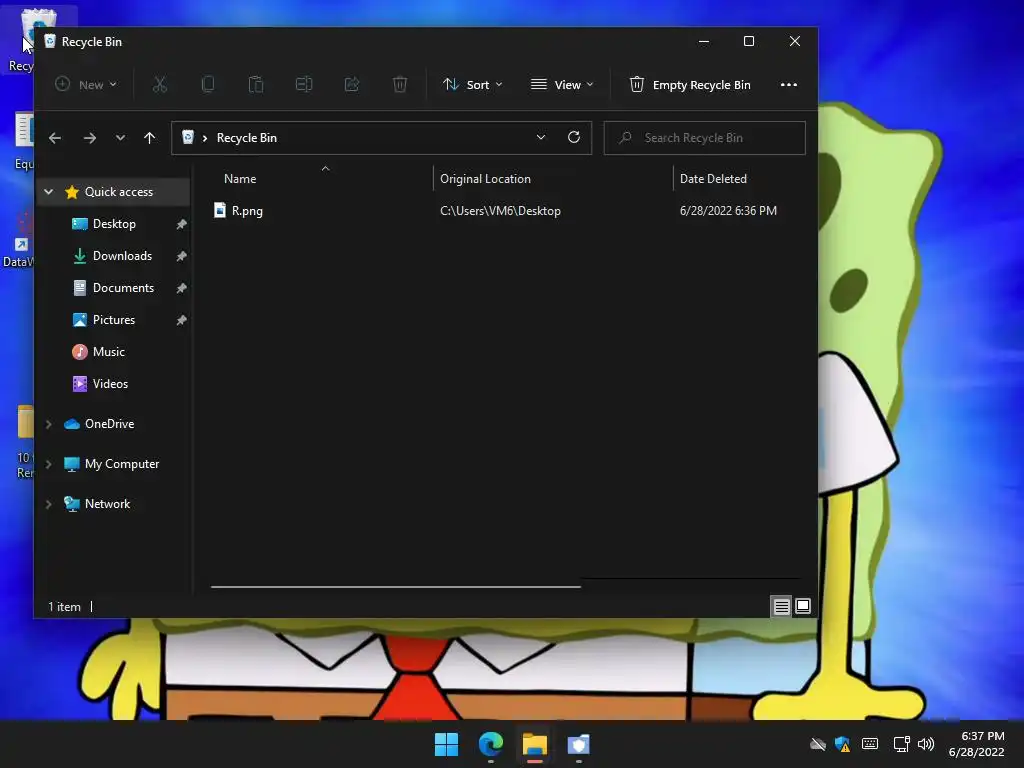Image resolution: width=1024 pixels, height=768 pixels.
Task: Click the network tray icon
Action: click(x=901, y=744)
